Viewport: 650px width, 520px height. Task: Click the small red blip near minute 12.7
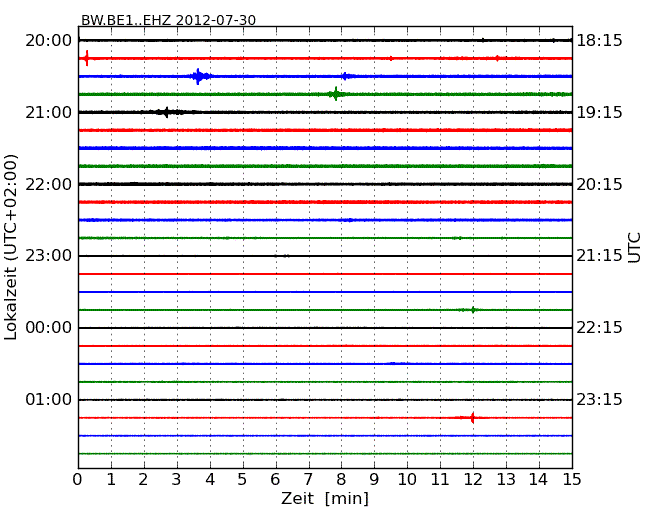click(x=497, y=58)
